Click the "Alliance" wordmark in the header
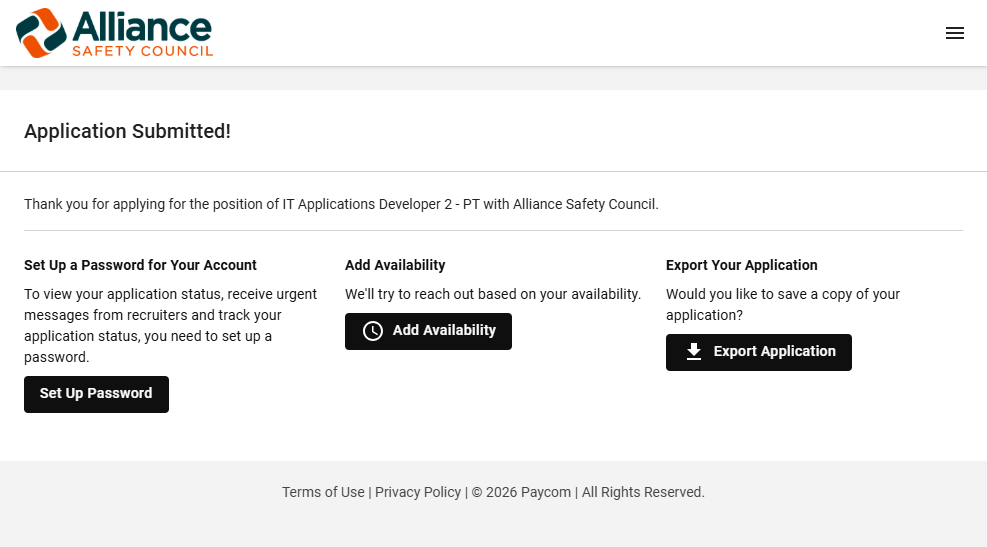 (141, 25)
